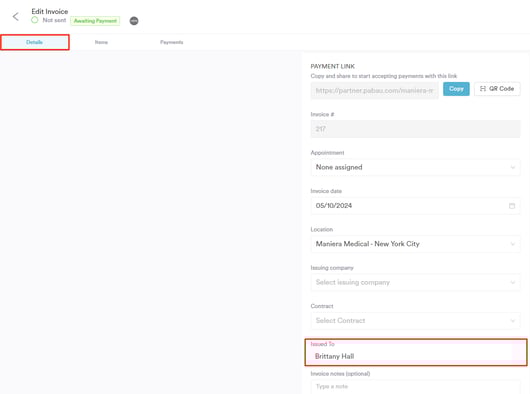
Task: Open the calendar icon in Invoice date
Action: pyautogui.click(x=512, y=206)
